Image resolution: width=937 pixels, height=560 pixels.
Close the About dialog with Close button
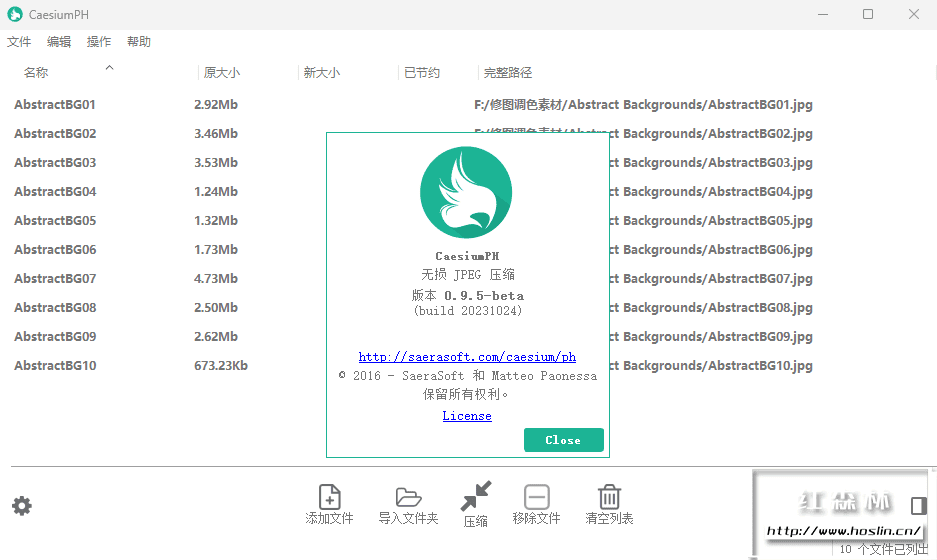tap(564, 440)
